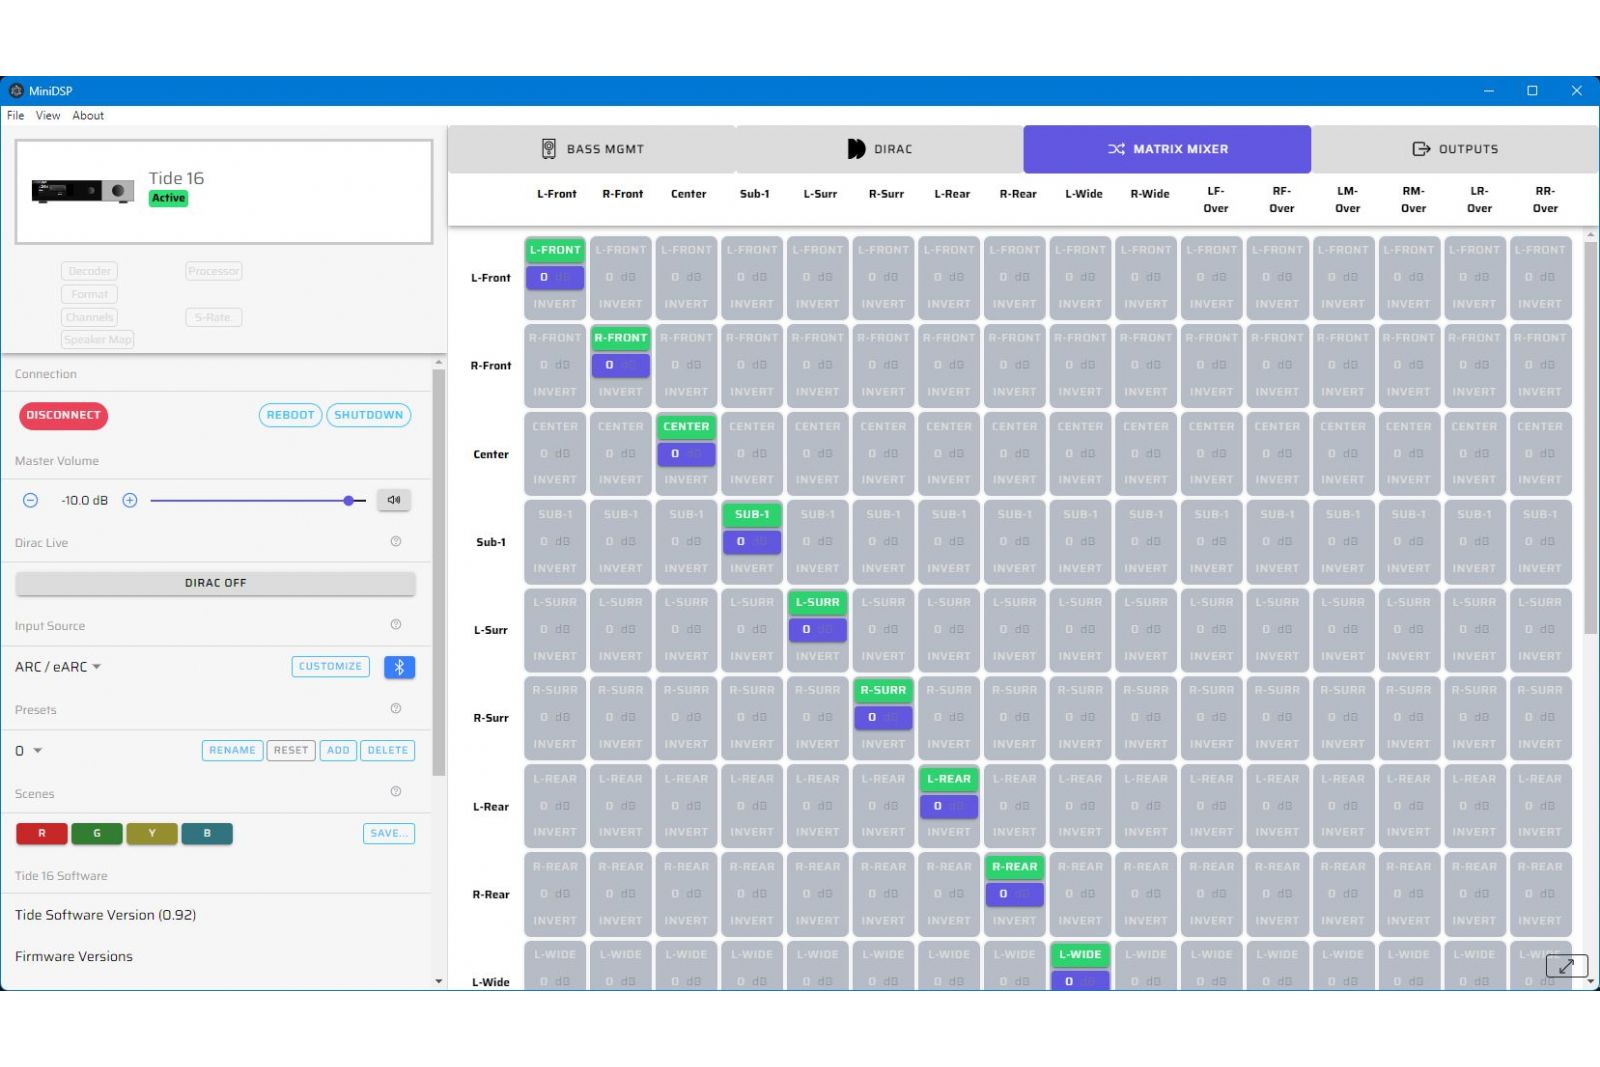
Task: Open the Presets help icon
Action: click(396, 708)
